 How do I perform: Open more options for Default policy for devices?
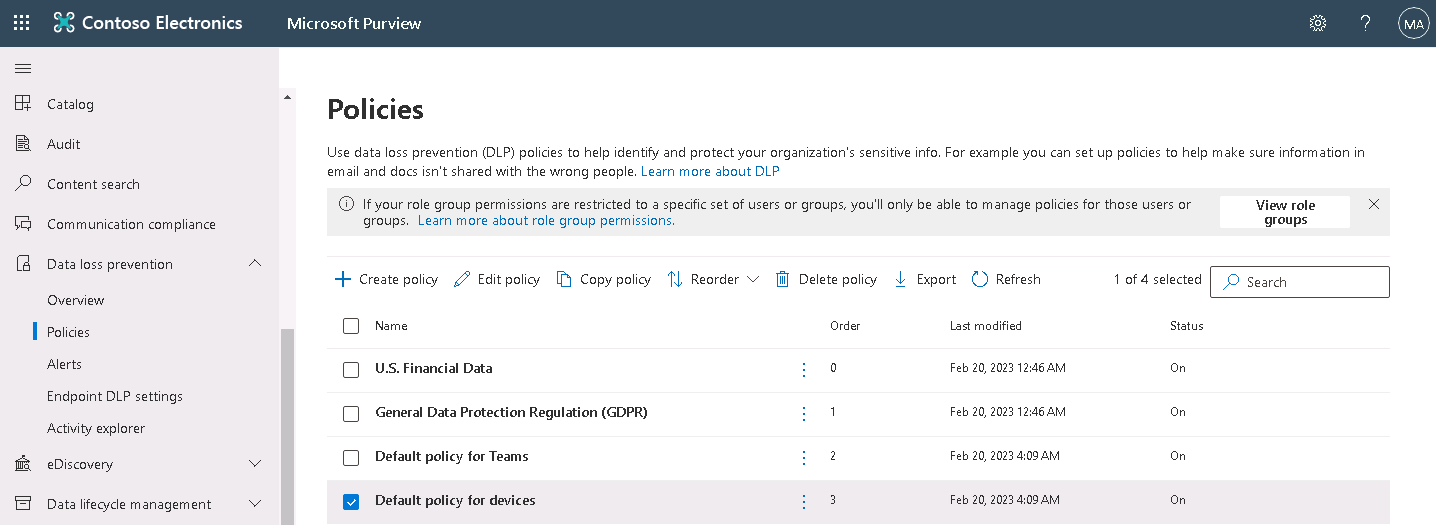point(804,501)
